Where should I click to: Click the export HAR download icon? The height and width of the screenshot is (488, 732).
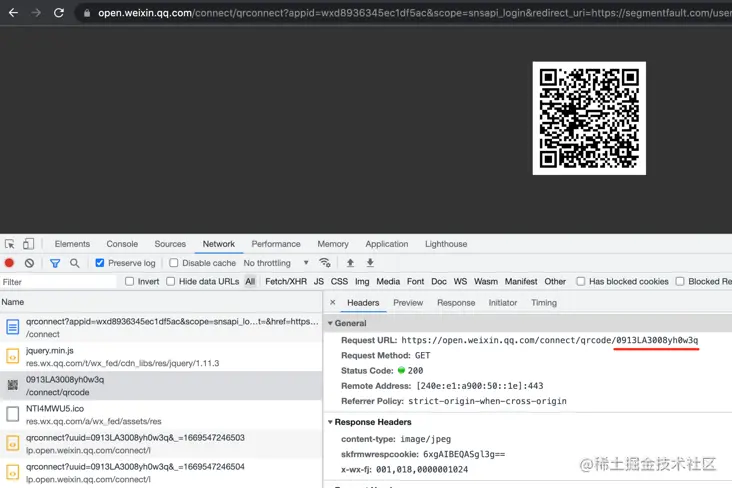(x=370, y=263)
